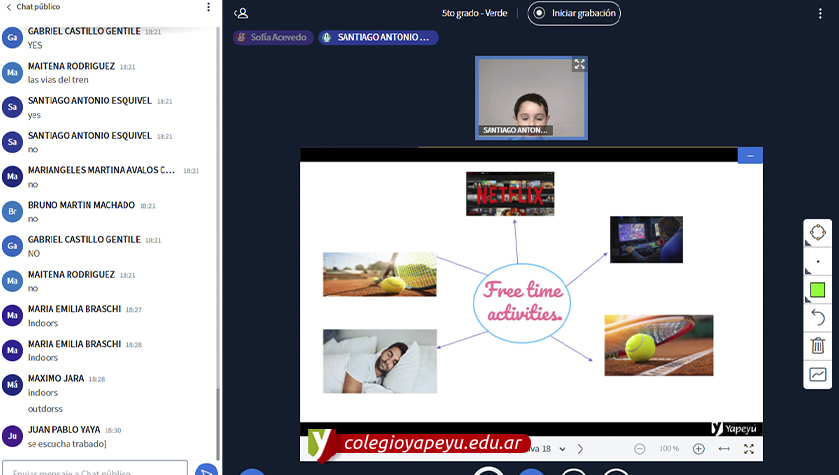This screenshot has width=839, height=475.
Task: Minimize the presentation with the blue button
Action: (x=750, y=155)
